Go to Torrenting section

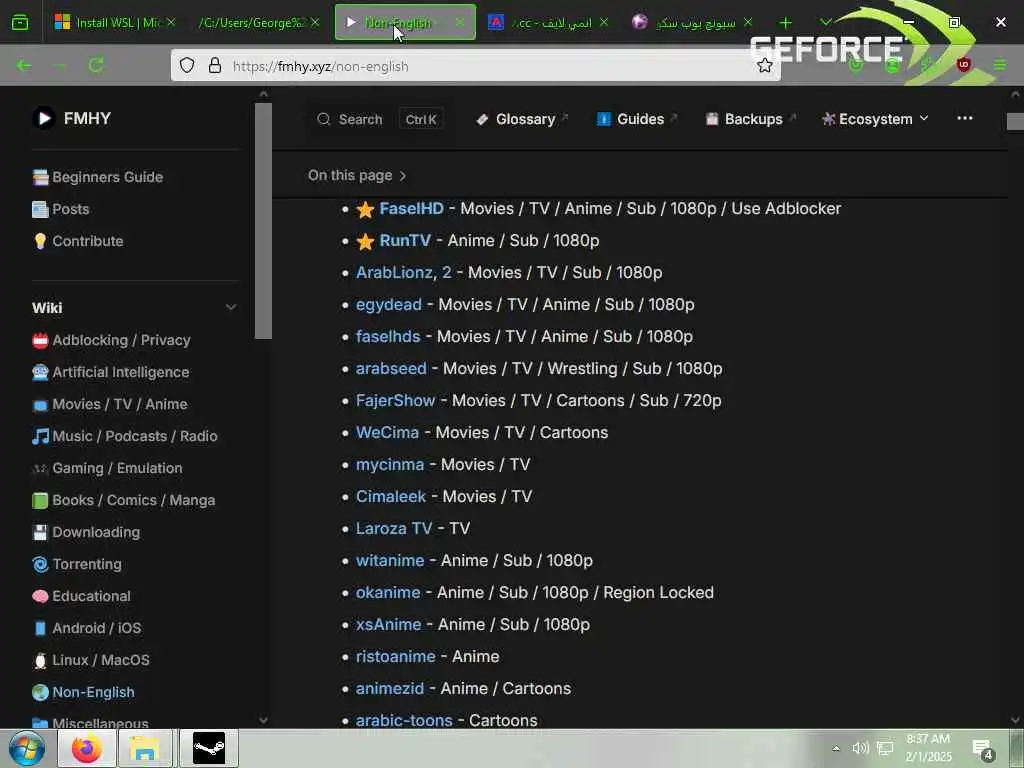pyautogui.click(x=77, y=564)
